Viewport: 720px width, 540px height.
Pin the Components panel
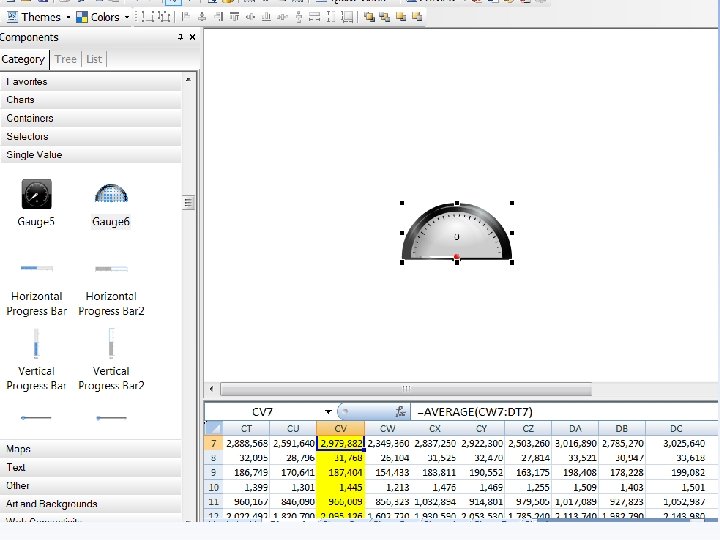click(x=180, y=37)
